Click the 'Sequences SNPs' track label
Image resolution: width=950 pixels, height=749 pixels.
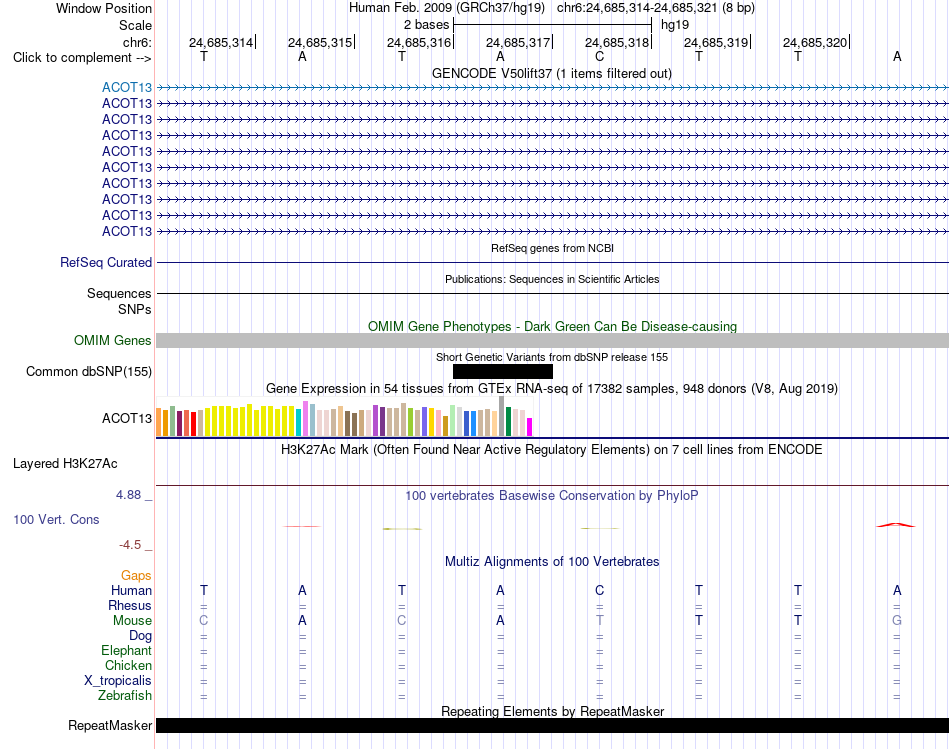pos(119,301)
